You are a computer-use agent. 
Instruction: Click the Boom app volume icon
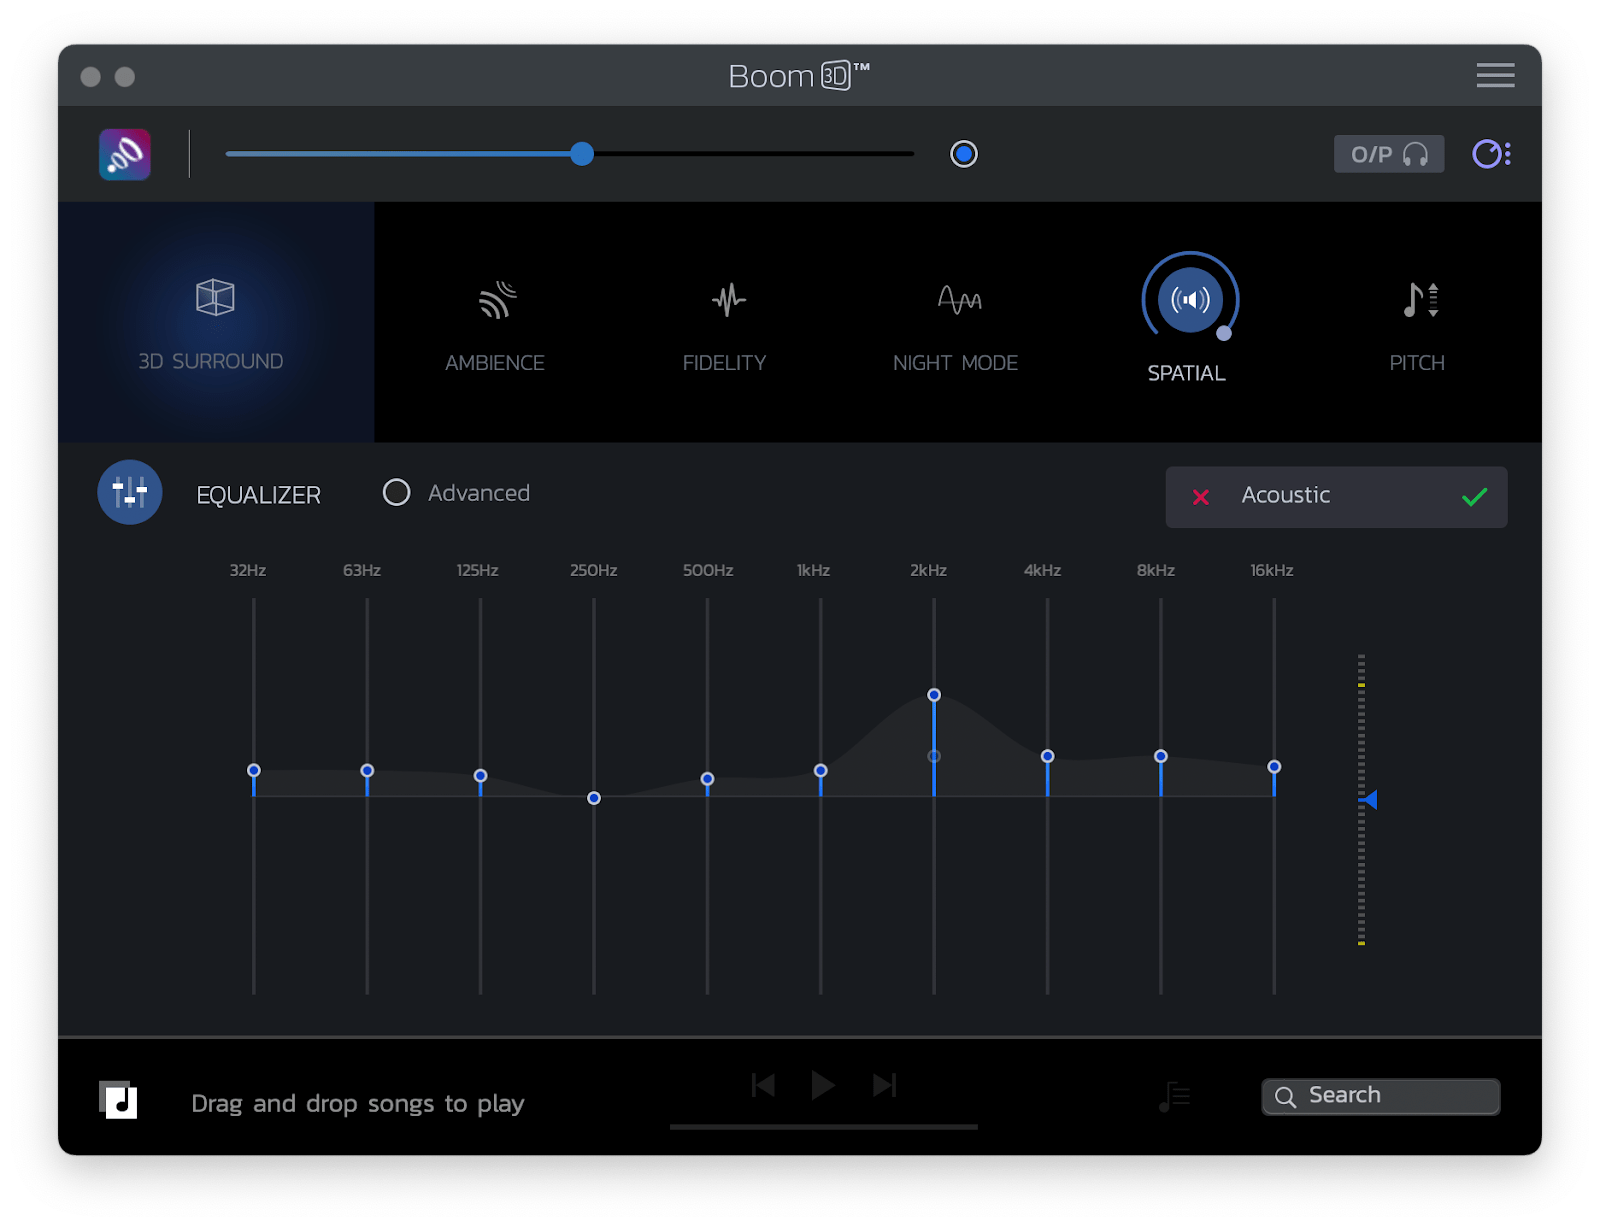125,155
